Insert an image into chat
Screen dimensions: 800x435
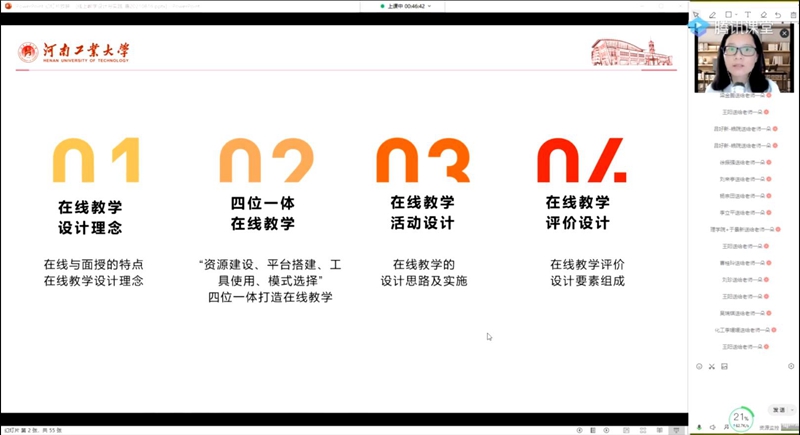[724, 366]
